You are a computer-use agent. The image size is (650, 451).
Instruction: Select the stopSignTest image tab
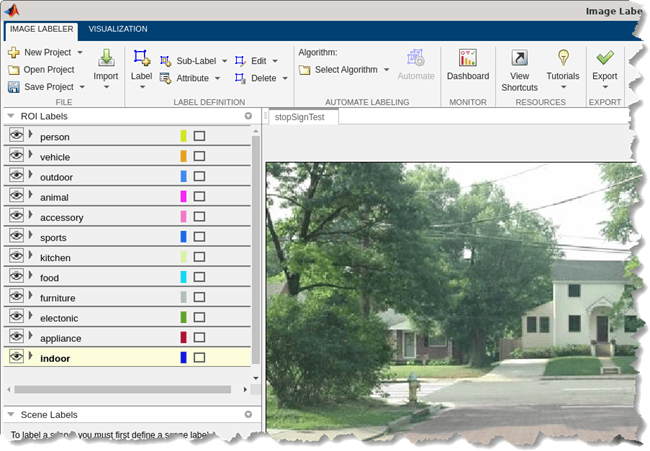[x=300, y=117]
